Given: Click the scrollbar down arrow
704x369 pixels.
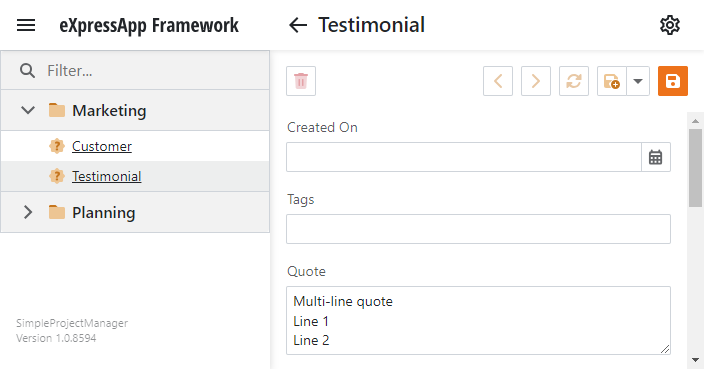Looking at the screenshot, I should pos(695,360).
